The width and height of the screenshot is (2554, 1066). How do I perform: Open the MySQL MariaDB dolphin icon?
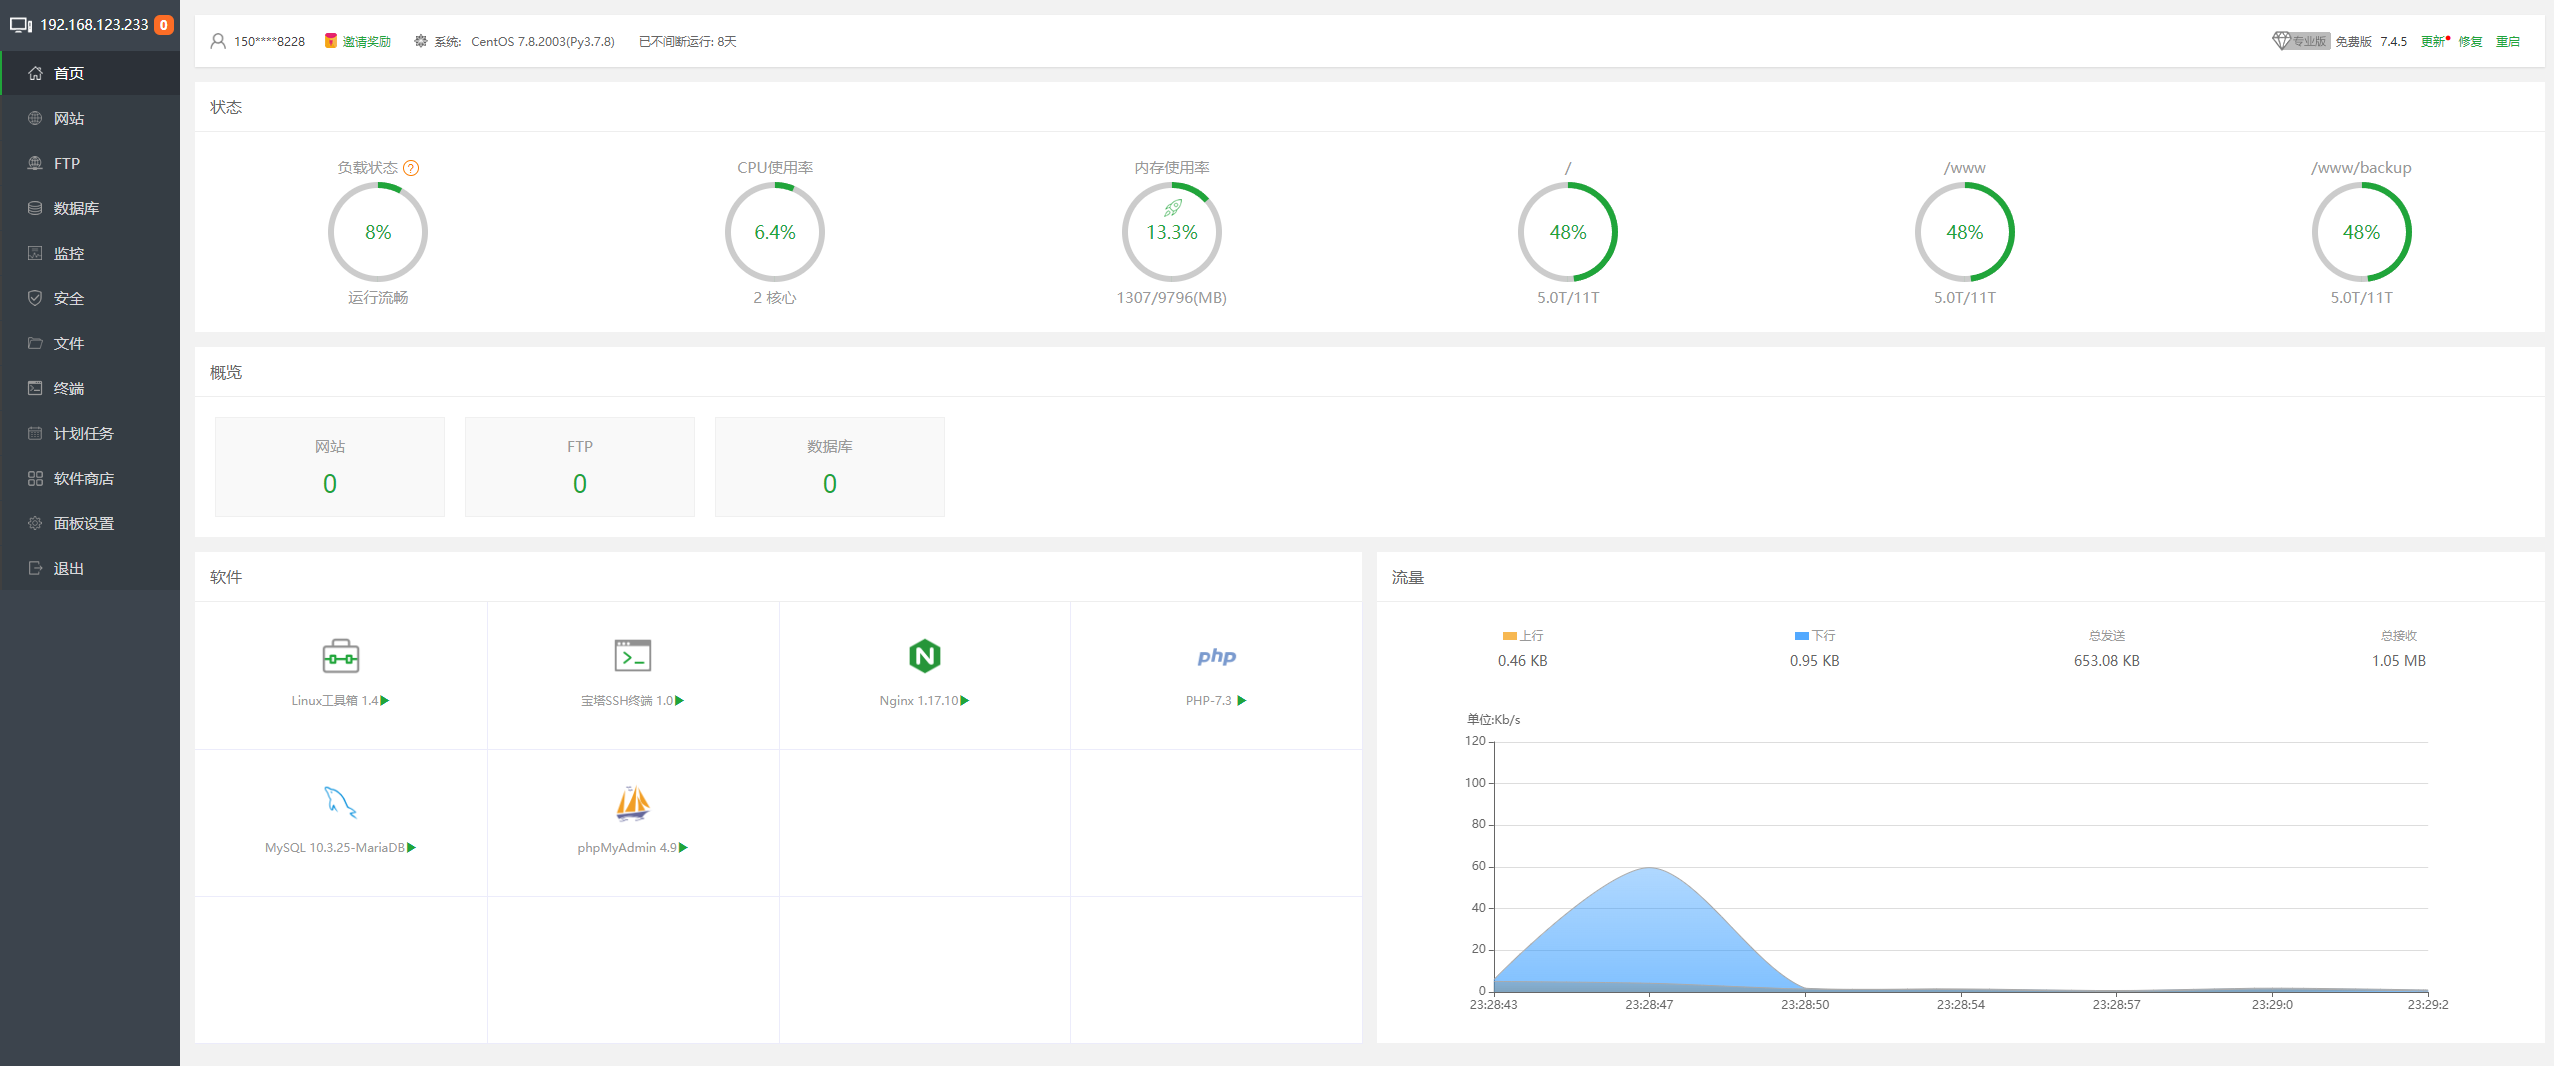tap(340, 802)
